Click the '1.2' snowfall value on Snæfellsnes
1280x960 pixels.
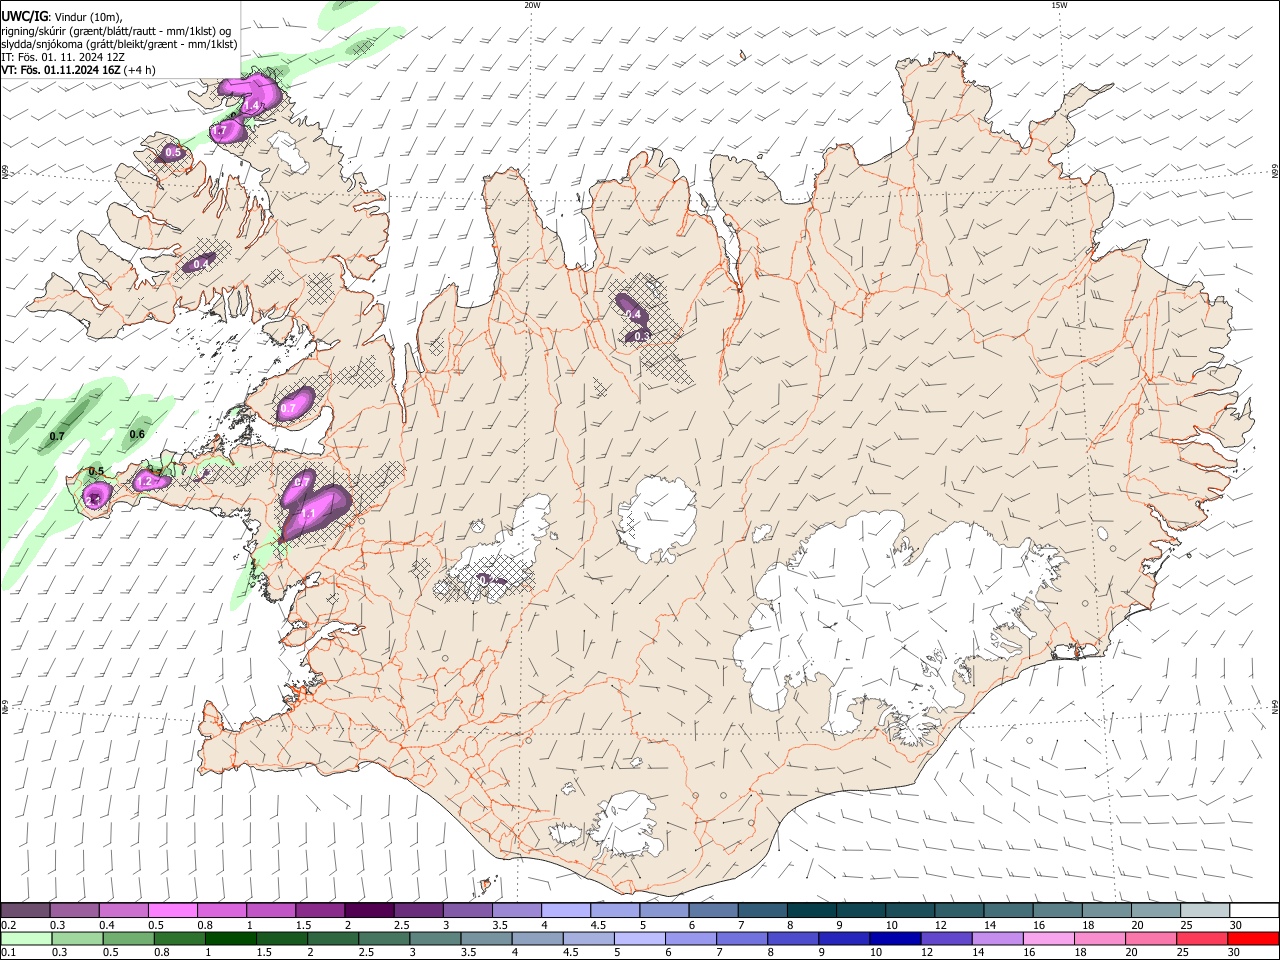tap(144, 481)
